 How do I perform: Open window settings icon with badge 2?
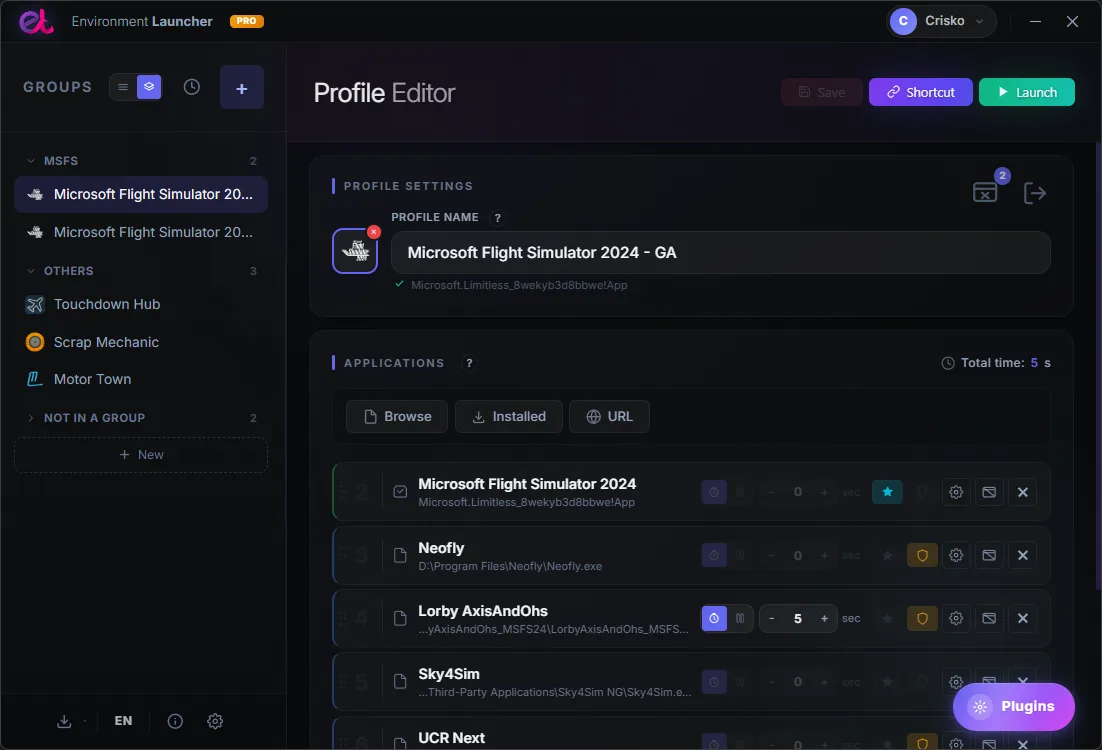tap(985, 192)
